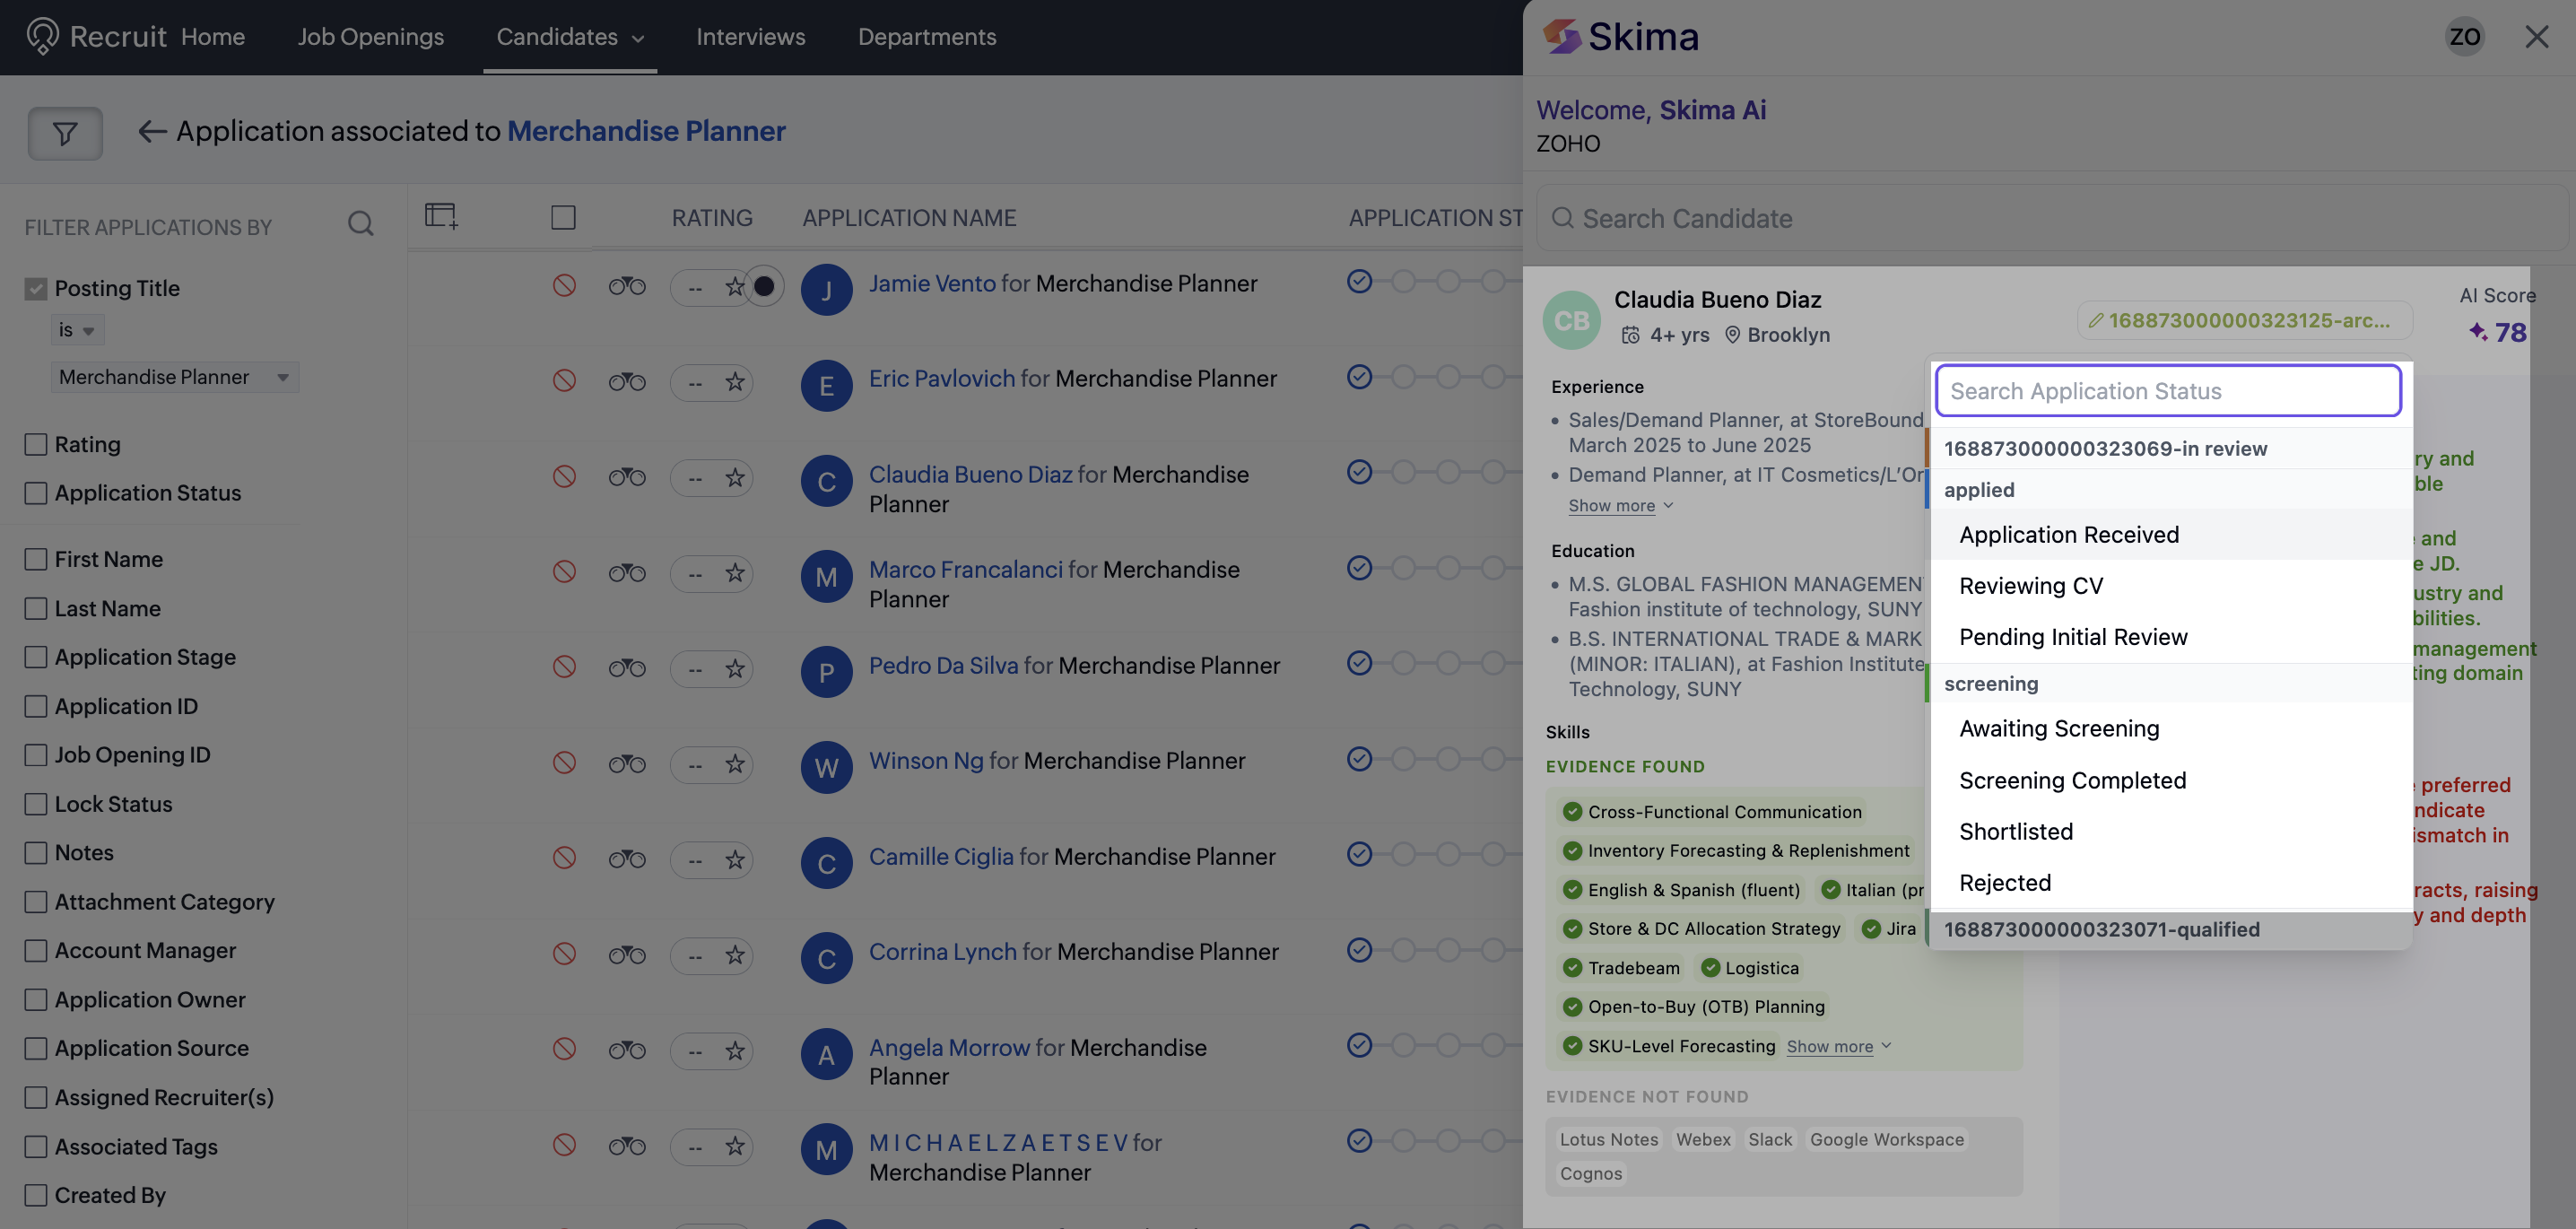Click the pencil edit icon on status tag

pos(2096,320)
